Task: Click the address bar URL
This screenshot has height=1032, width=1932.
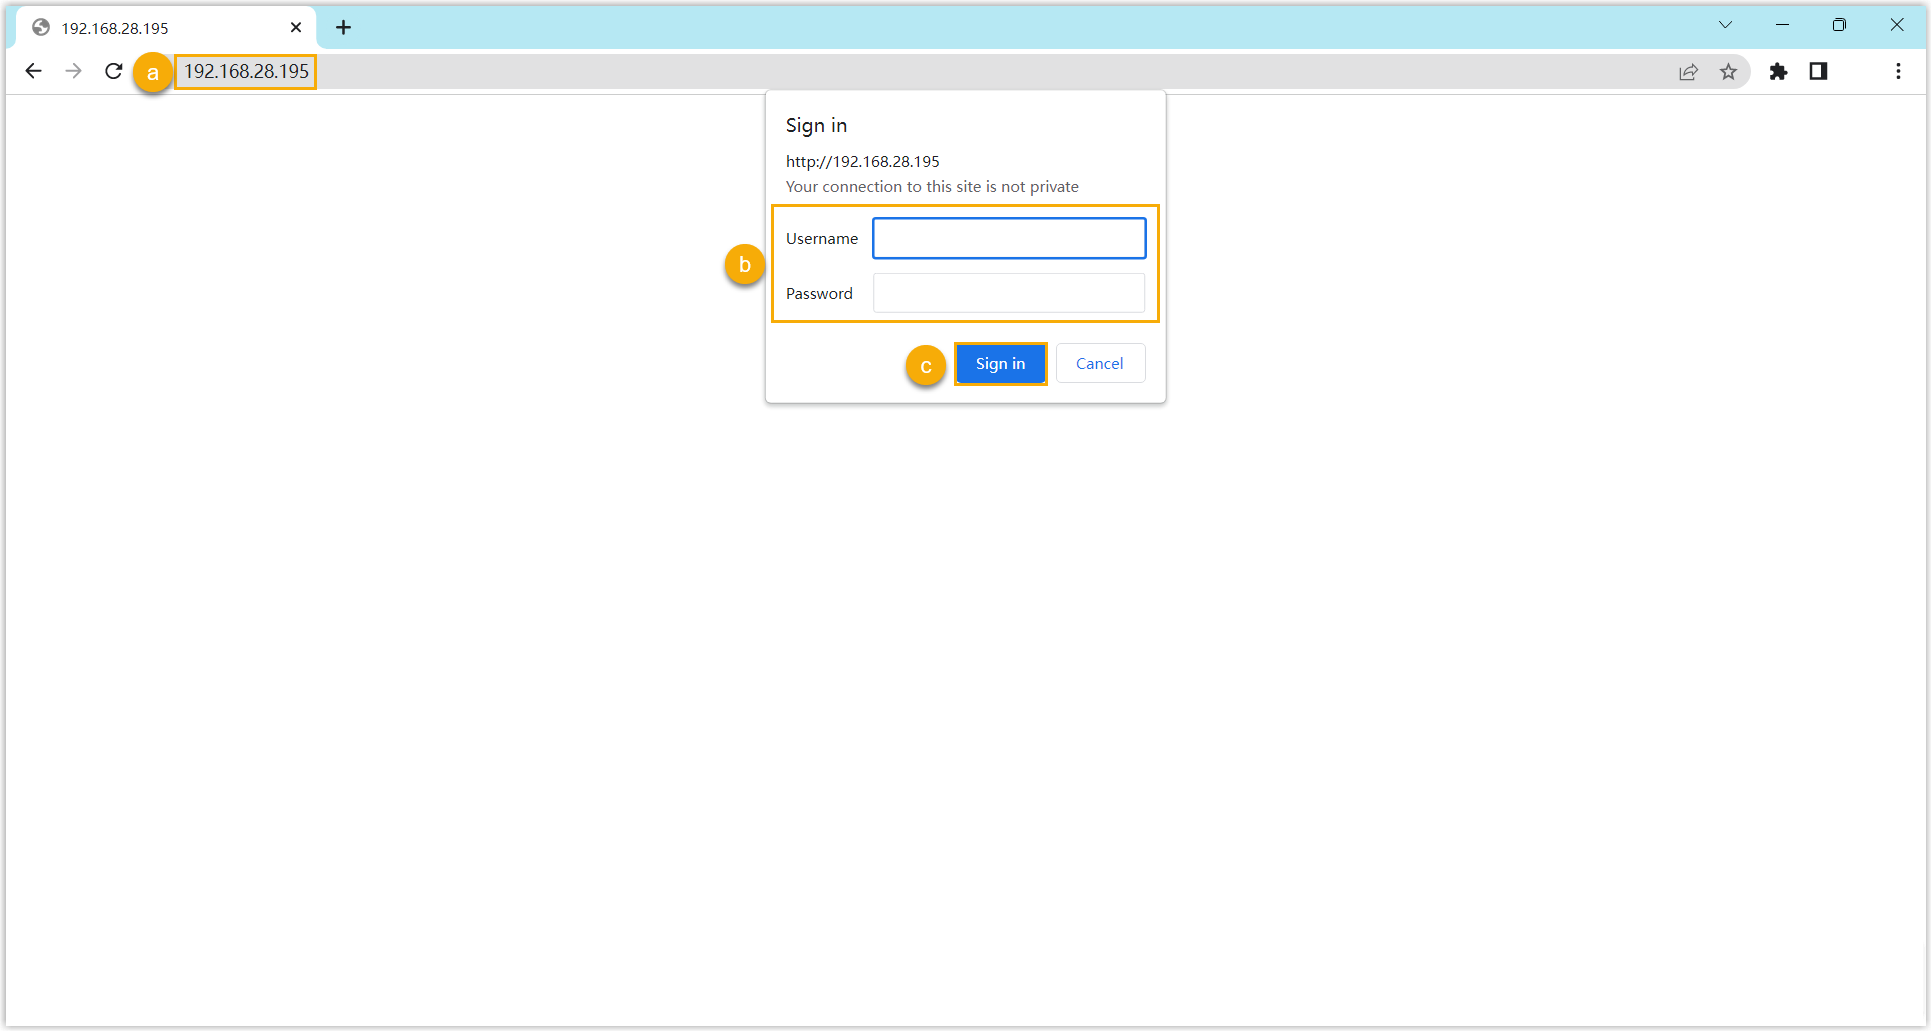Action: tap(246, 71)
